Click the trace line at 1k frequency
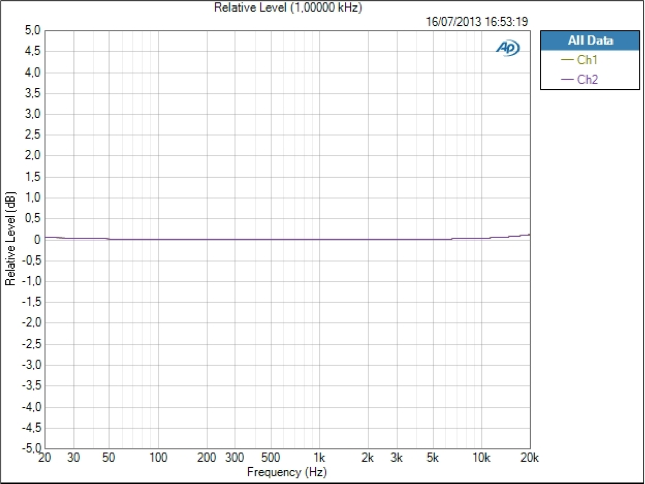This screenshot has height=484, width=645. 319,239
